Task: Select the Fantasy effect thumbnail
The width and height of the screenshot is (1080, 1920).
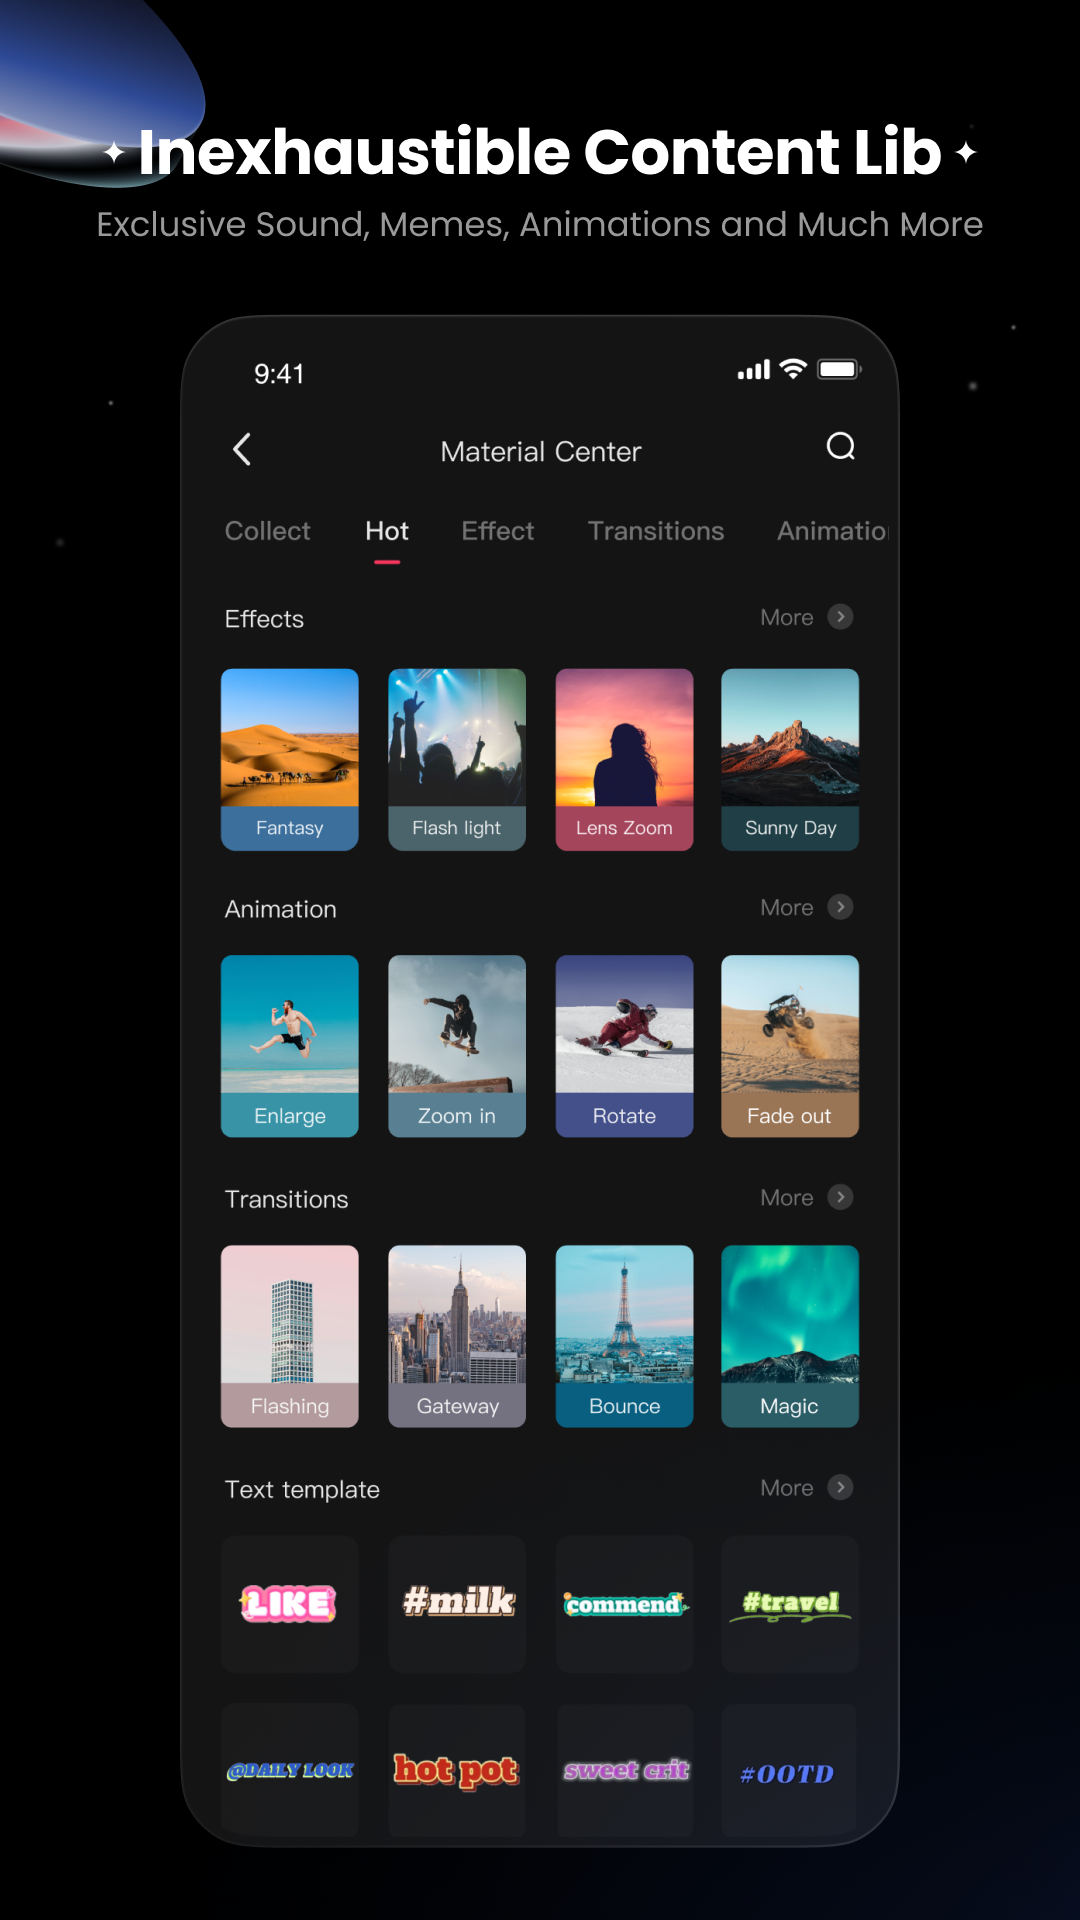Action: [x=289, y=759]
